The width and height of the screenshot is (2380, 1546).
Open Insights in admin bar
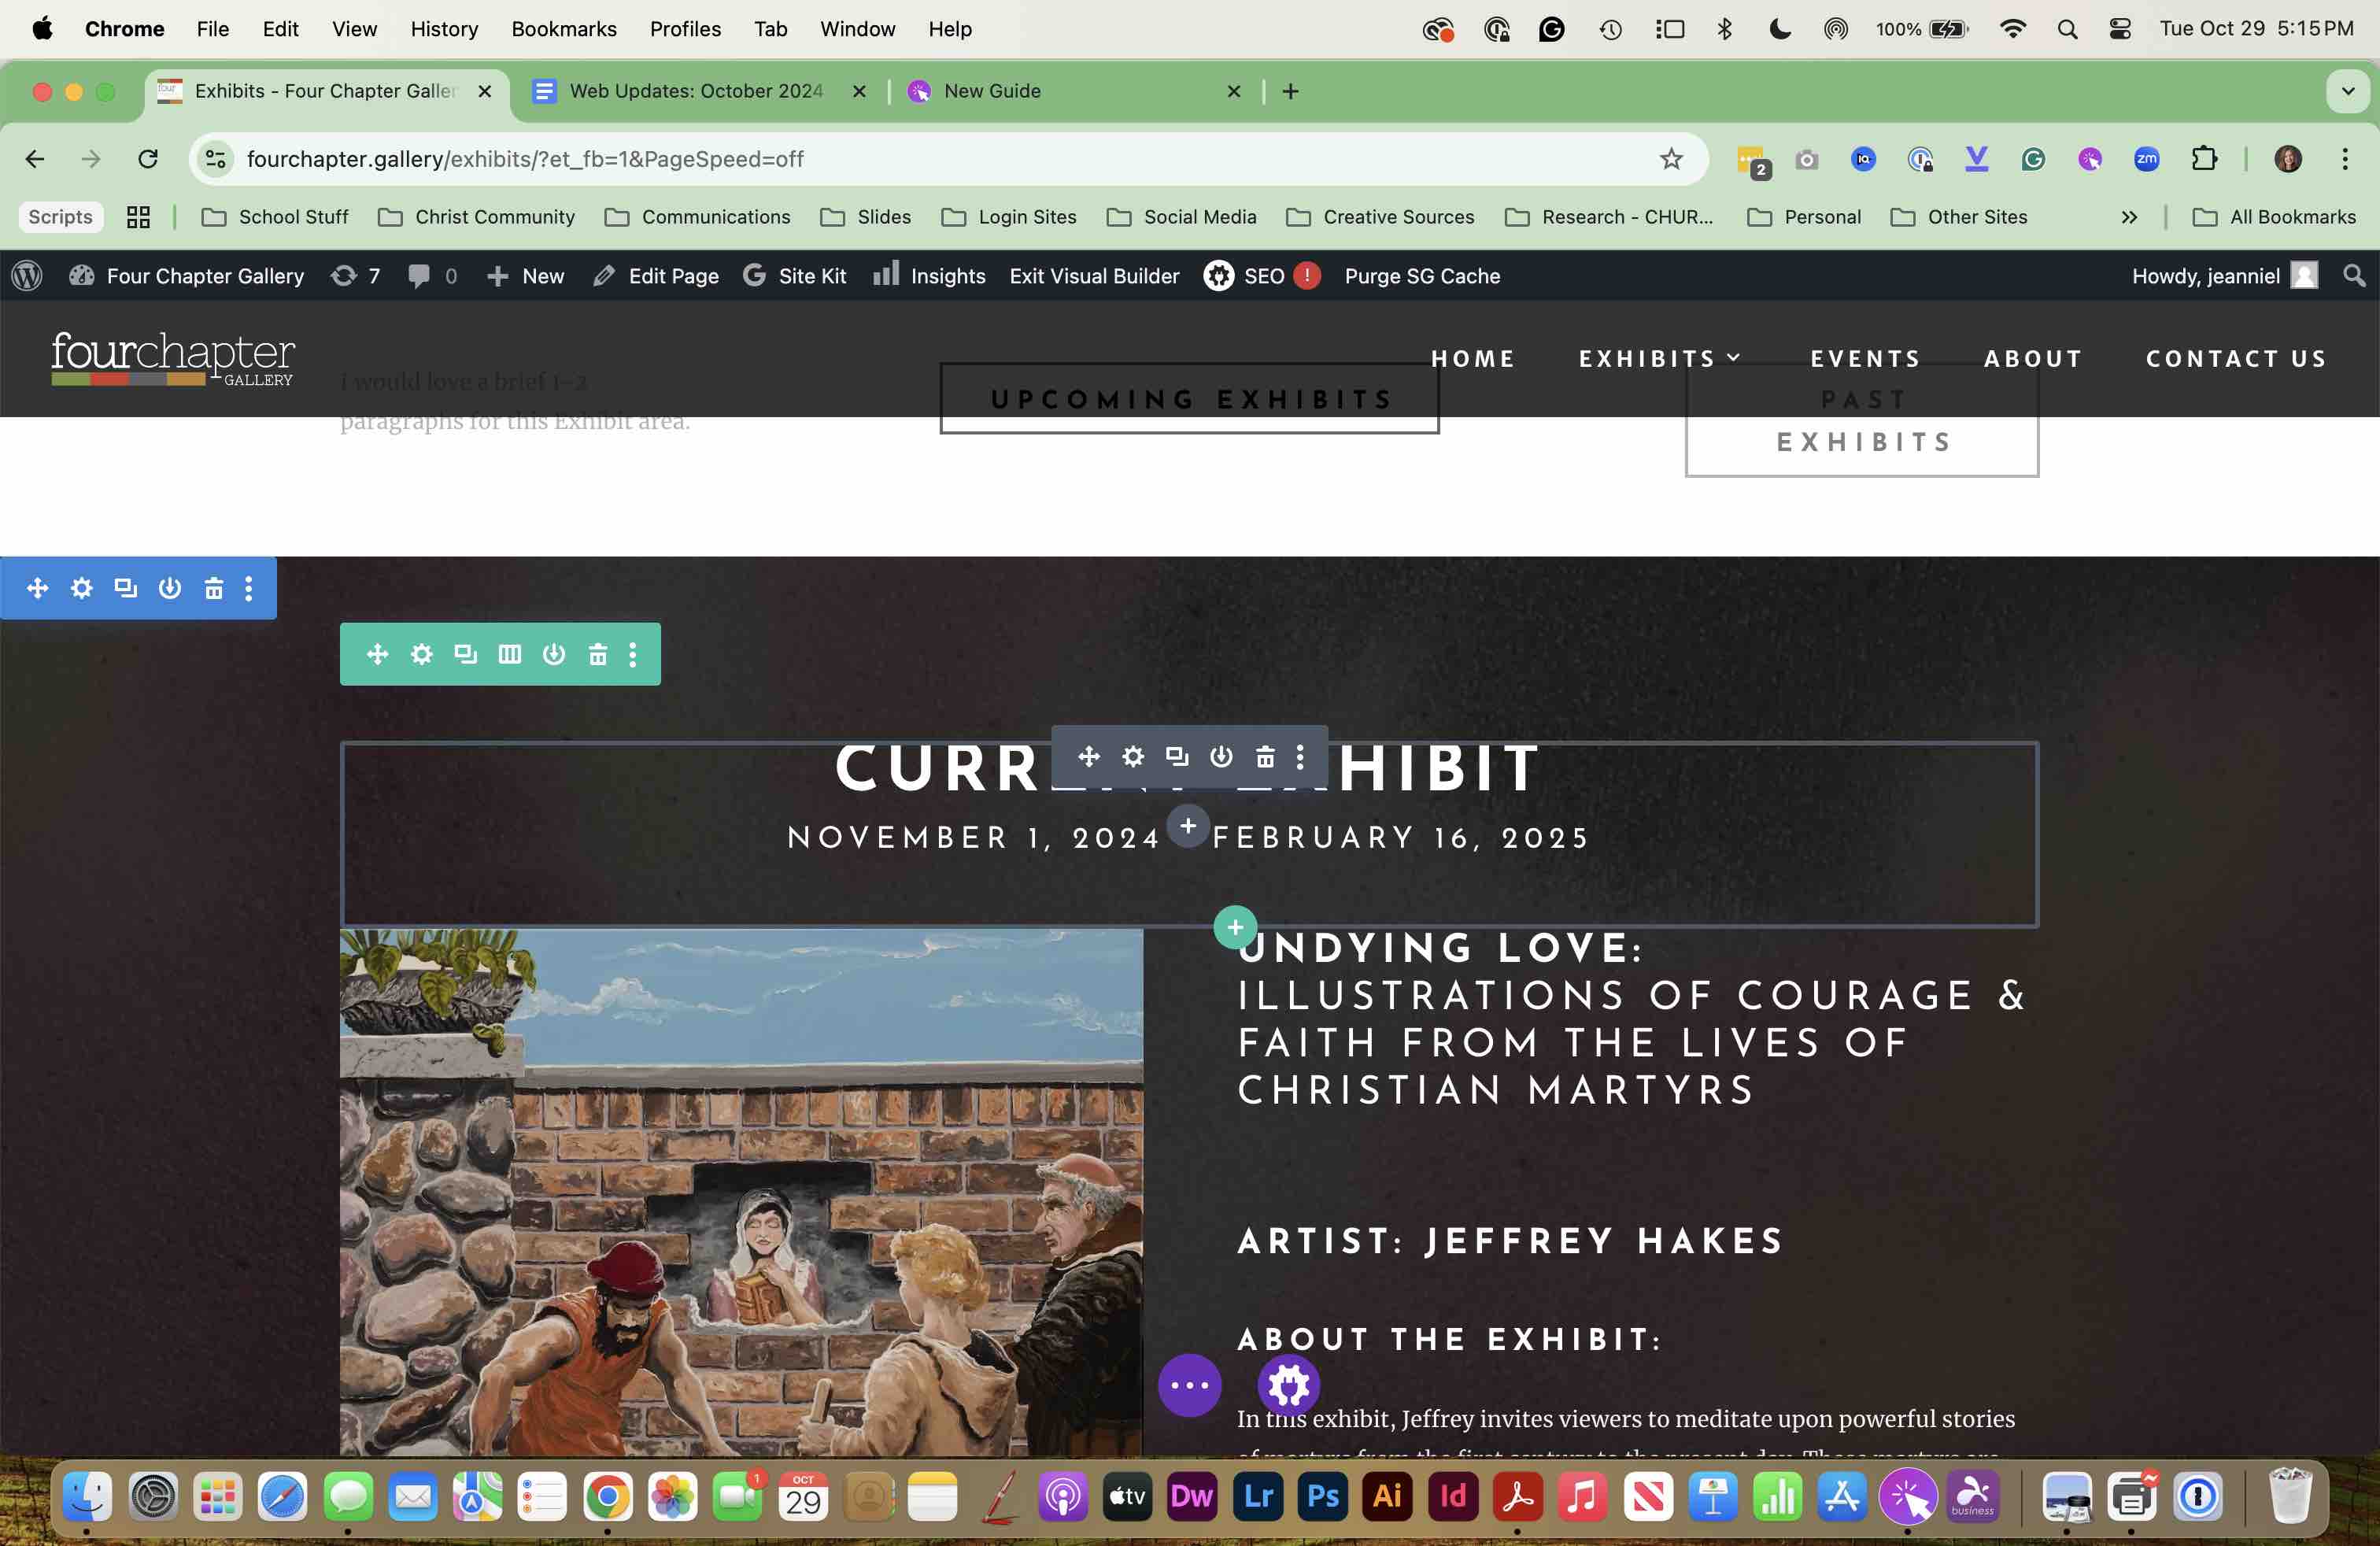click(x=929, y=276)
